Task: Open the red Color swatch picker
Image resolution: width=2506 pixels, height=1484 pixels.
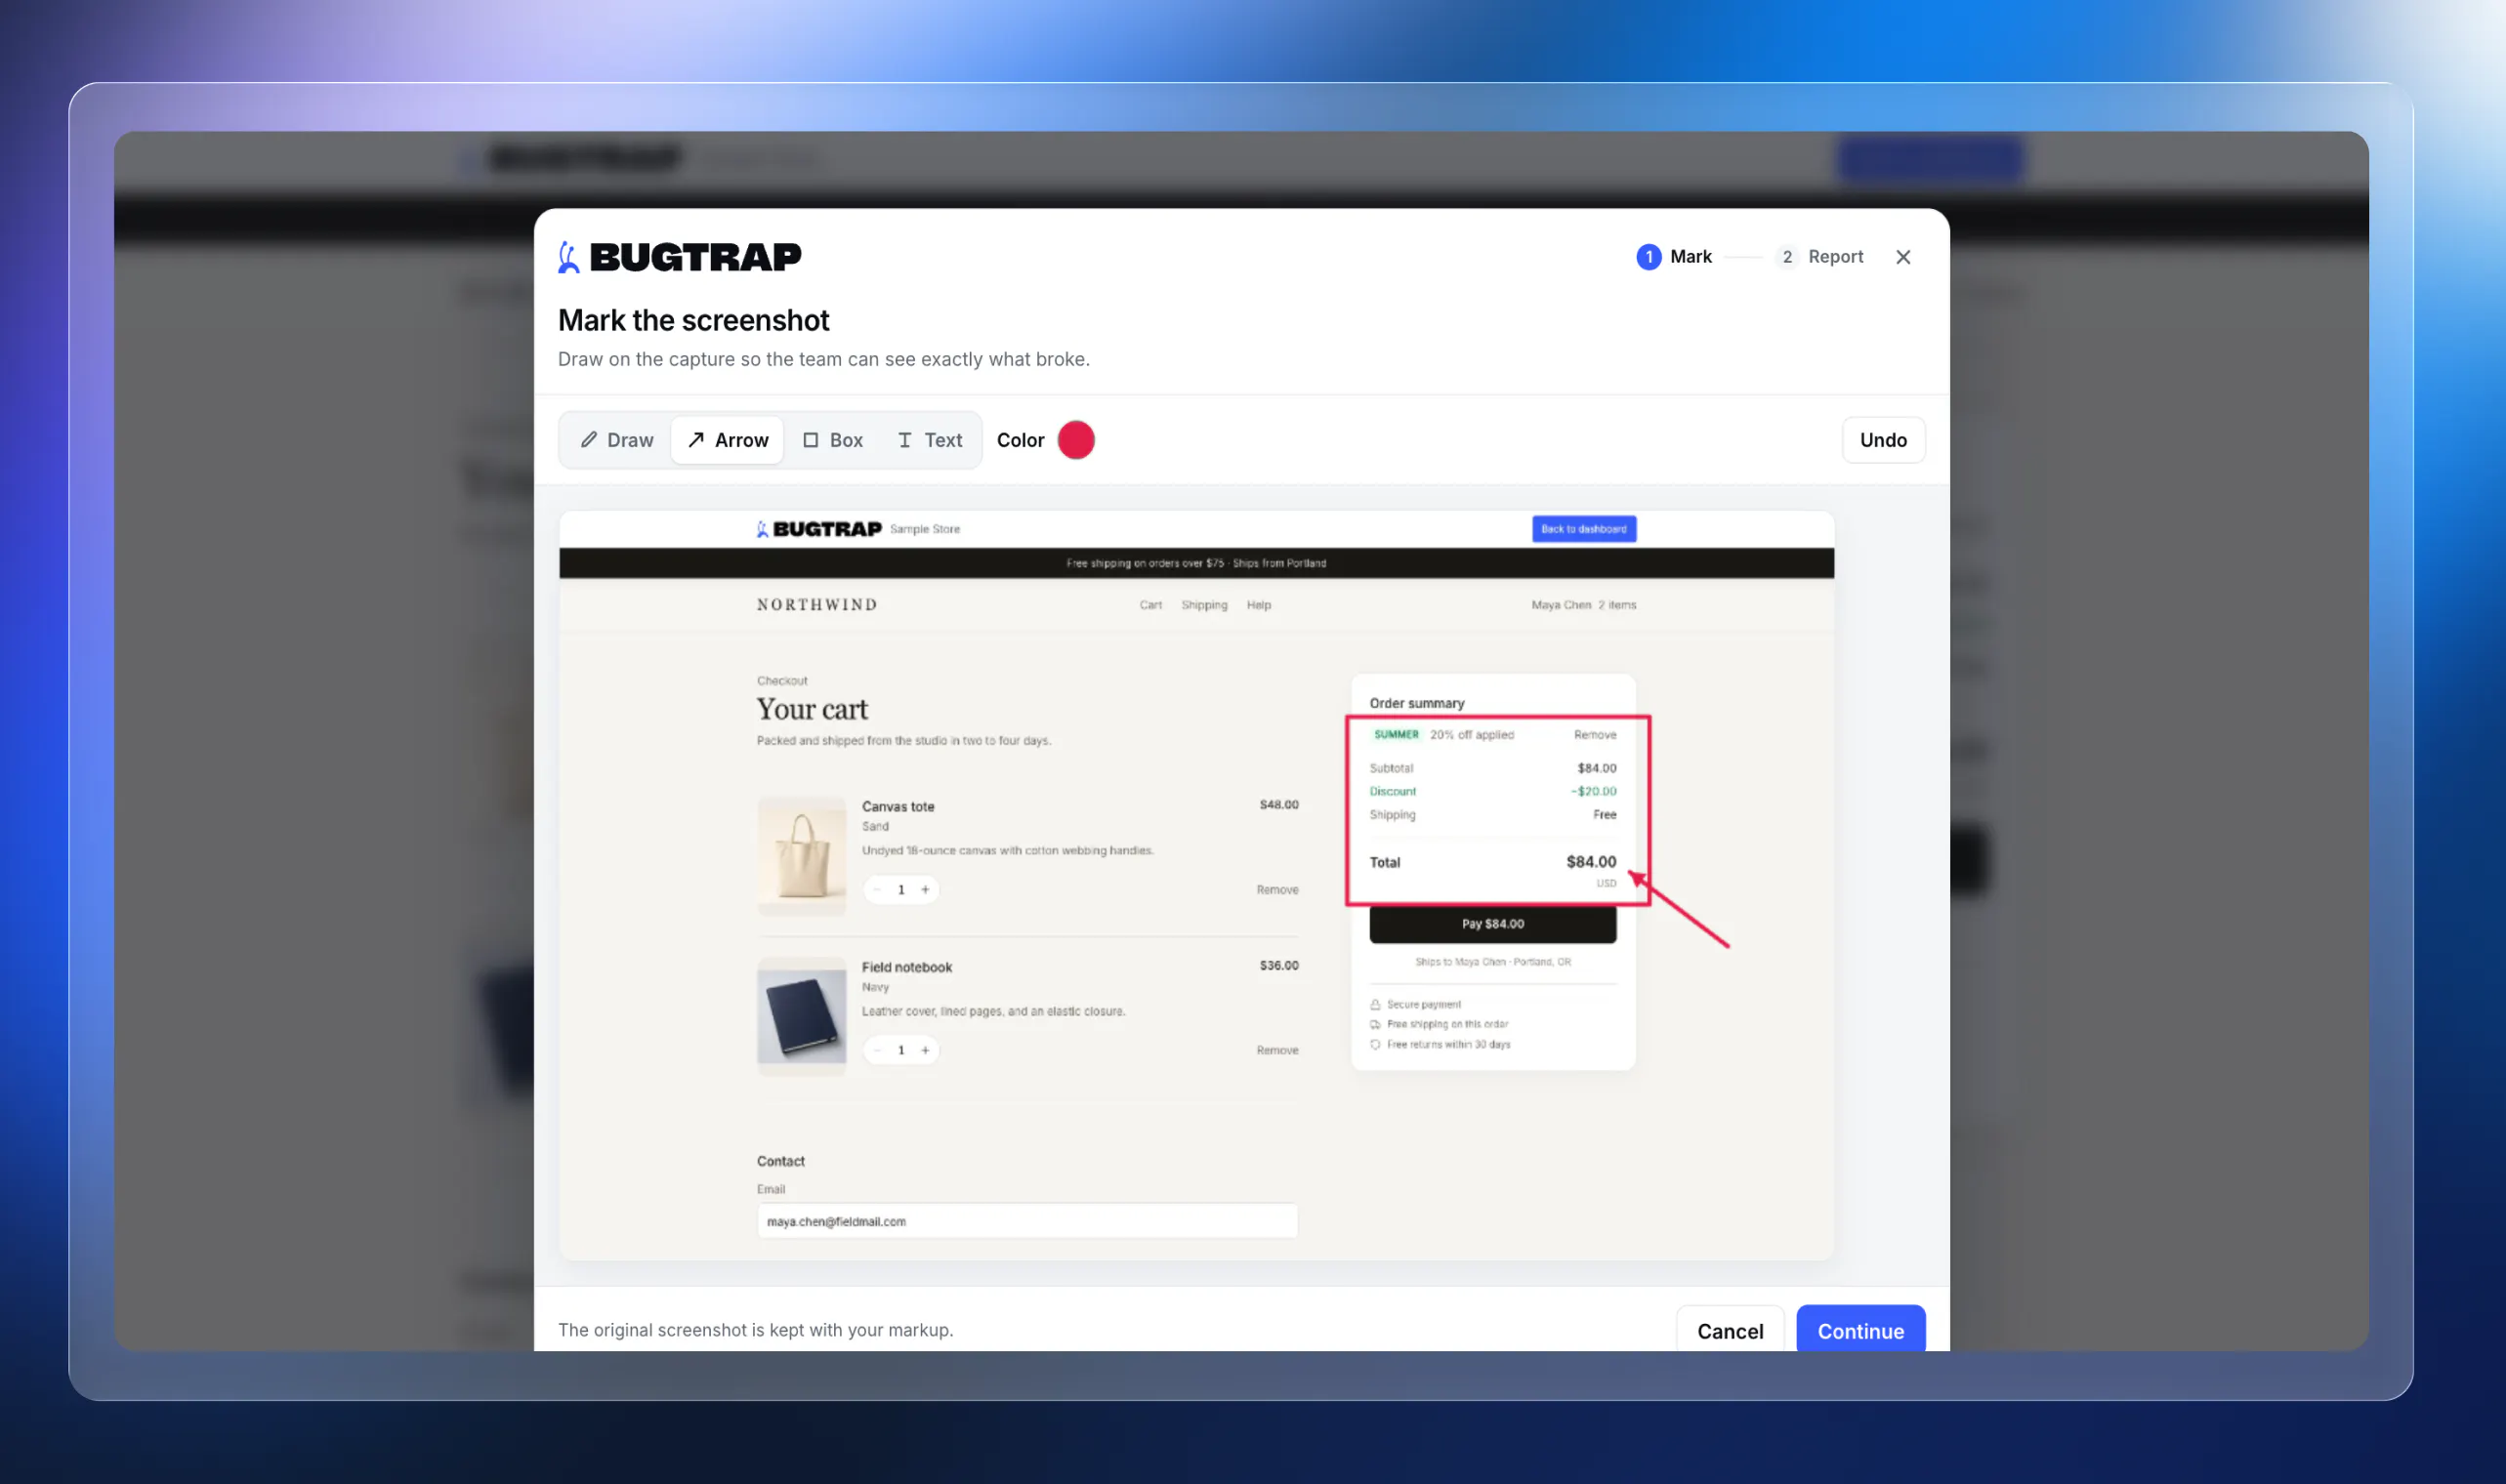Action: coord(1076,440)
